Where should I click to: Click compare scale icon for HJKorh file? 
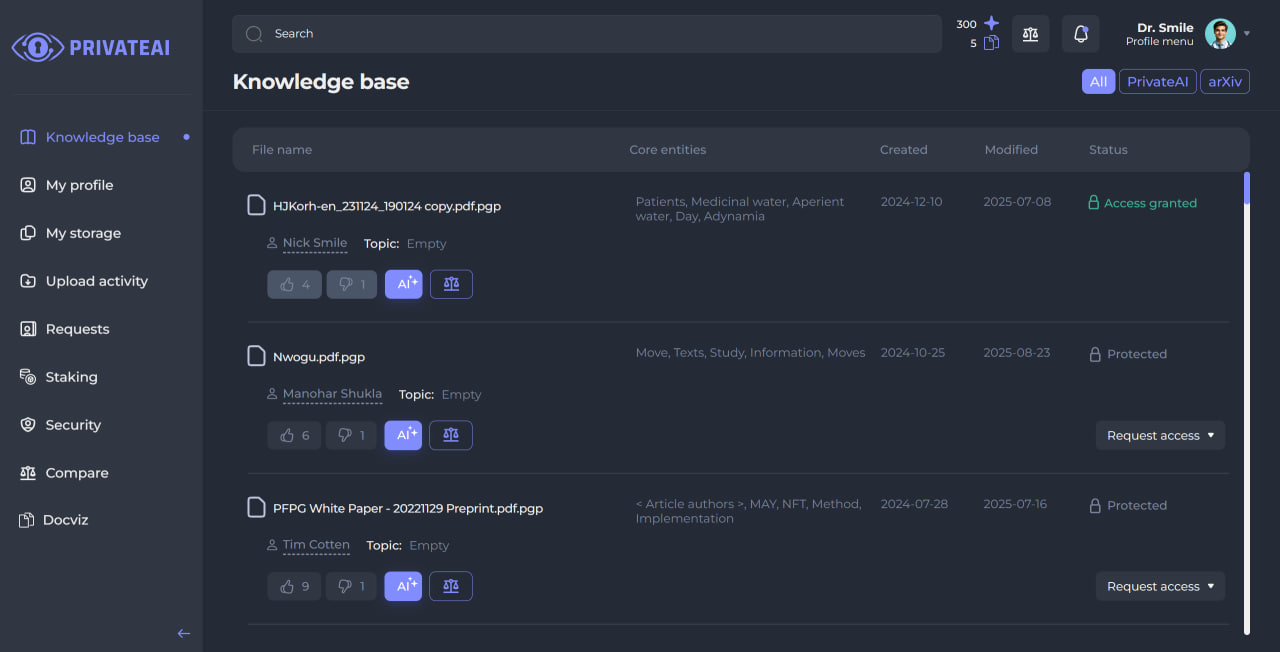coord(451,284)
